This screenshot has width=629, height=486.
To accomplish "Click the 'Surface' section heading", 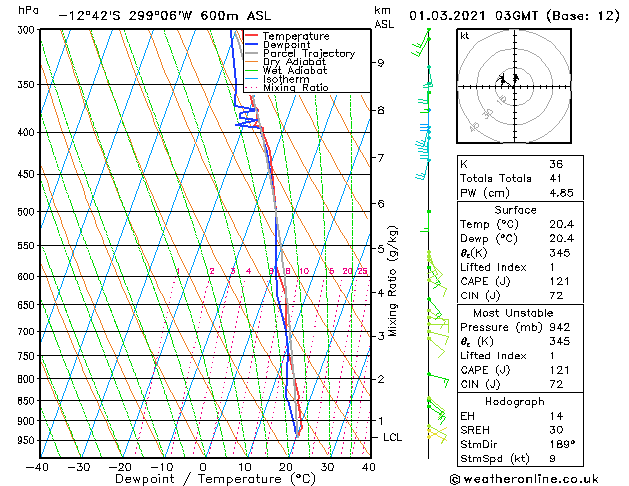I will [x=515, y=210].
